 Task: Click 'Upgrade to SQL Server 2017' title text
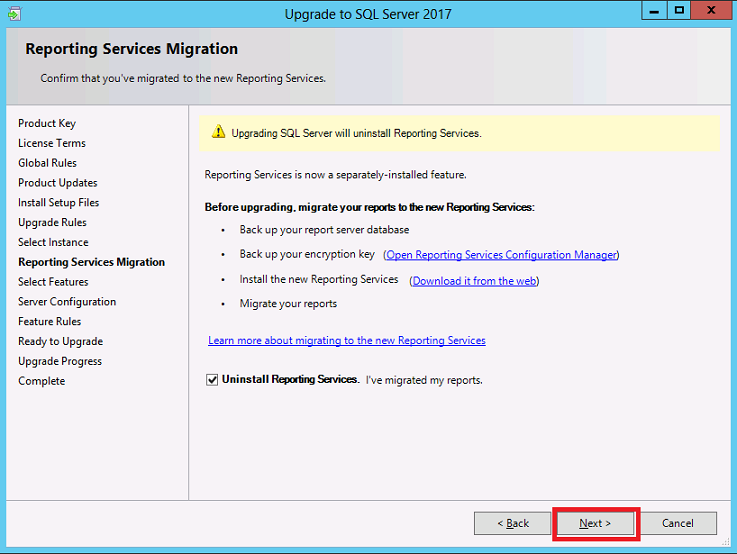pos(368,14)
